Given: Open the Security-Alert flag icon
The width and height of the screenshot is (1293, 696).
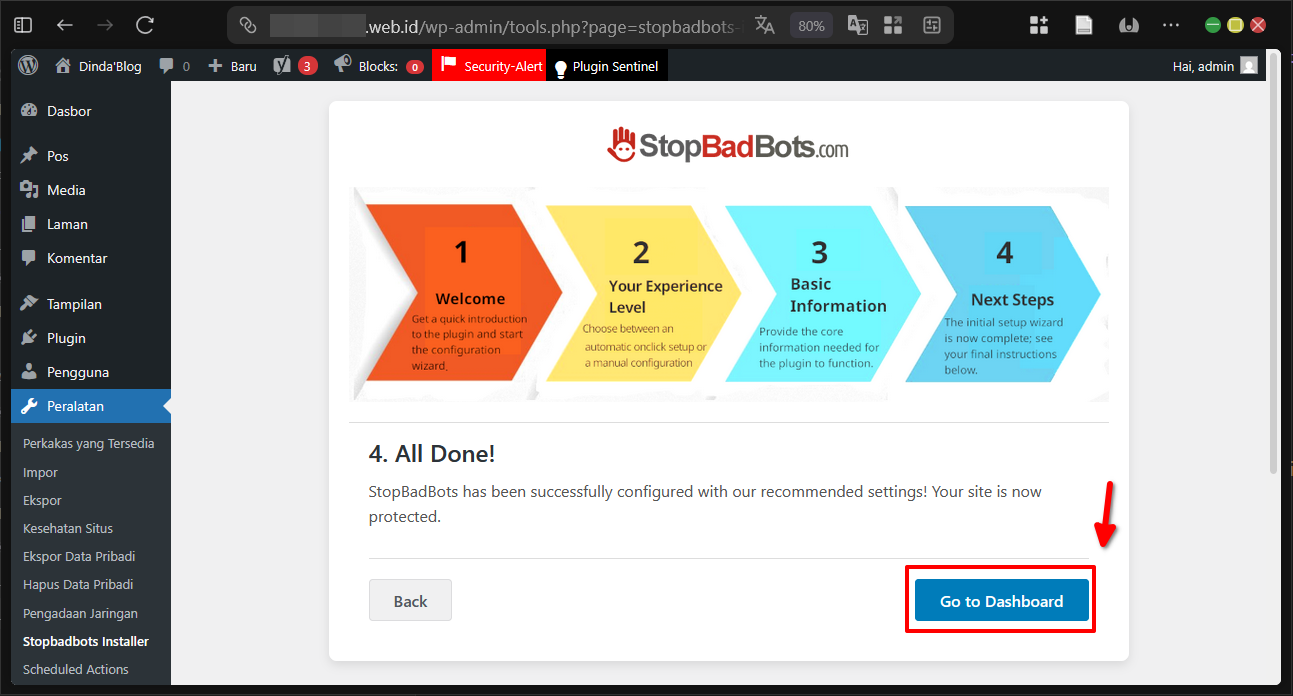Looking at the screenshot, I should coord(447,65).
